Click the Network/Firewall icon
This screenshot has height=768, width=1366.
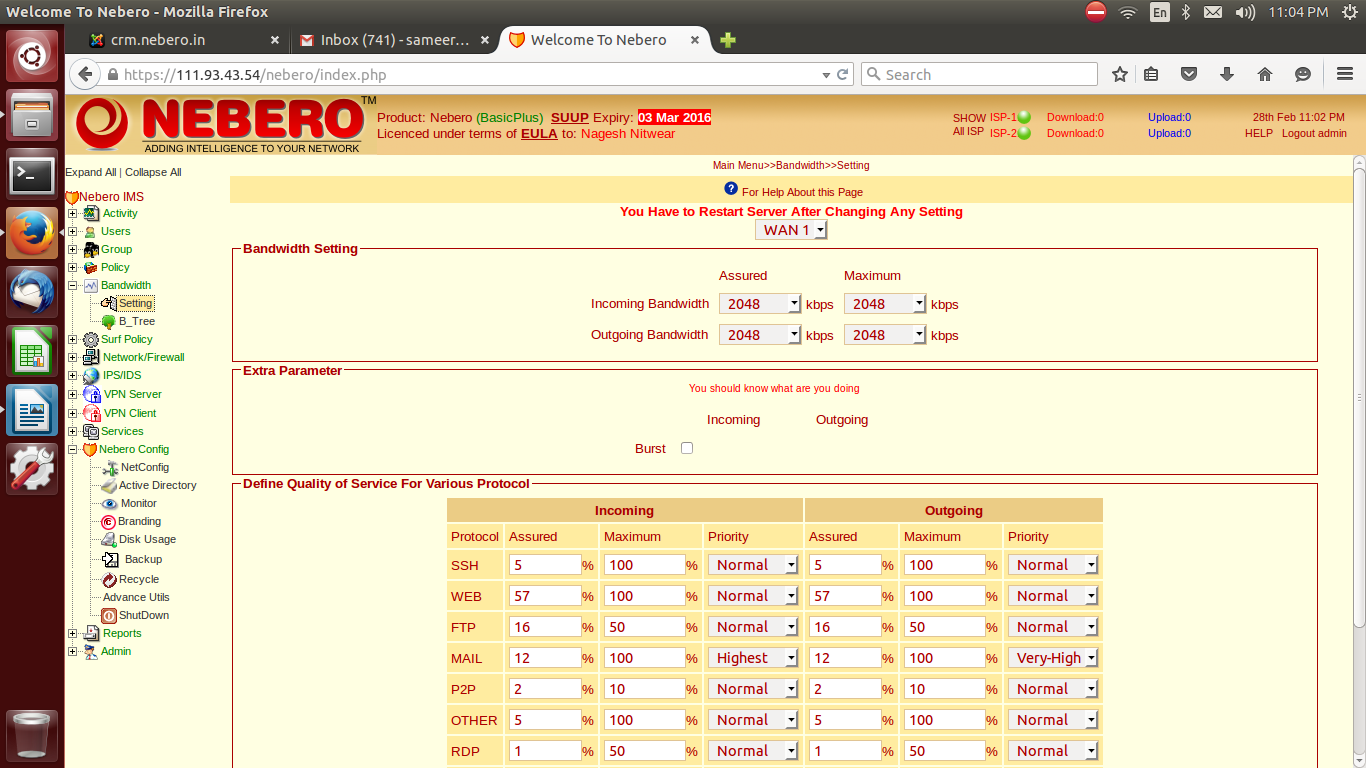click(92, 357)
